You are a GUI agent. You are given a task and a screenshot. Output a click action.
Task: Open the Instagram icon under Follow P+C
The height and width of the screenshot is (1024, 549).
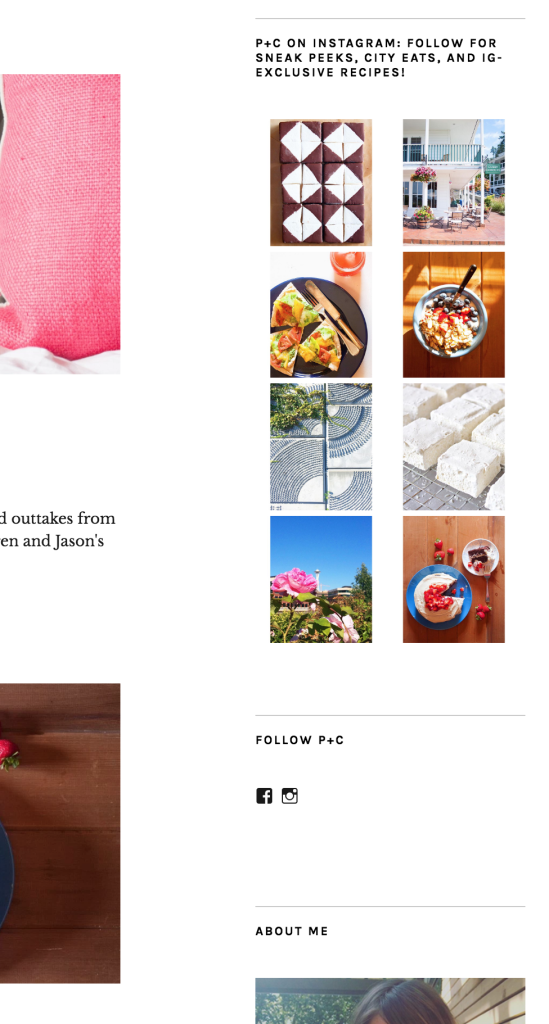[290, 795]
